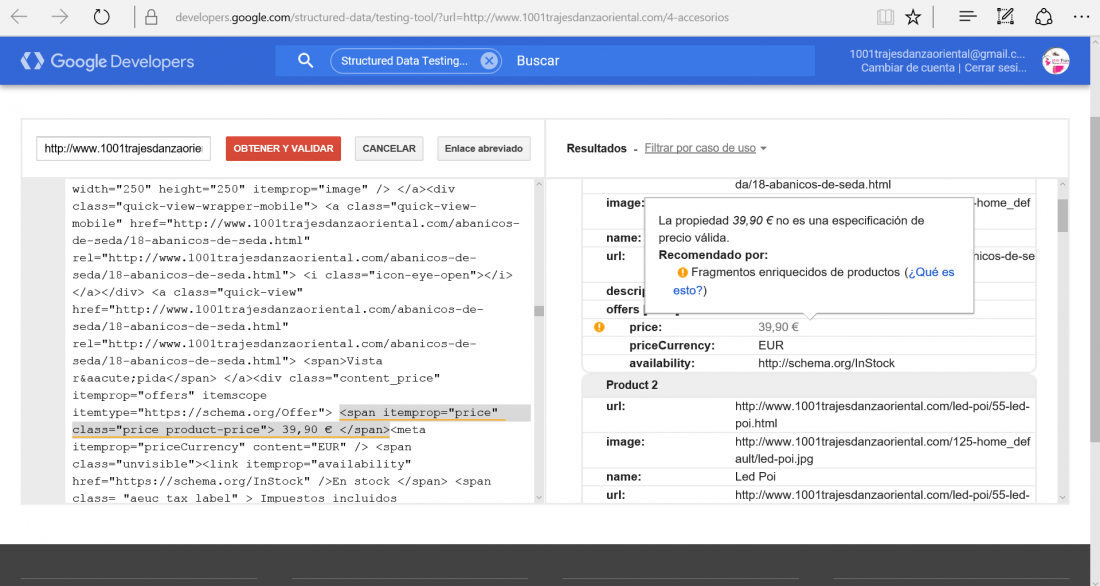Click warning icon next to Fragmentos enriquecidos
Screen dimensions: 1100x586
(682, 272)
